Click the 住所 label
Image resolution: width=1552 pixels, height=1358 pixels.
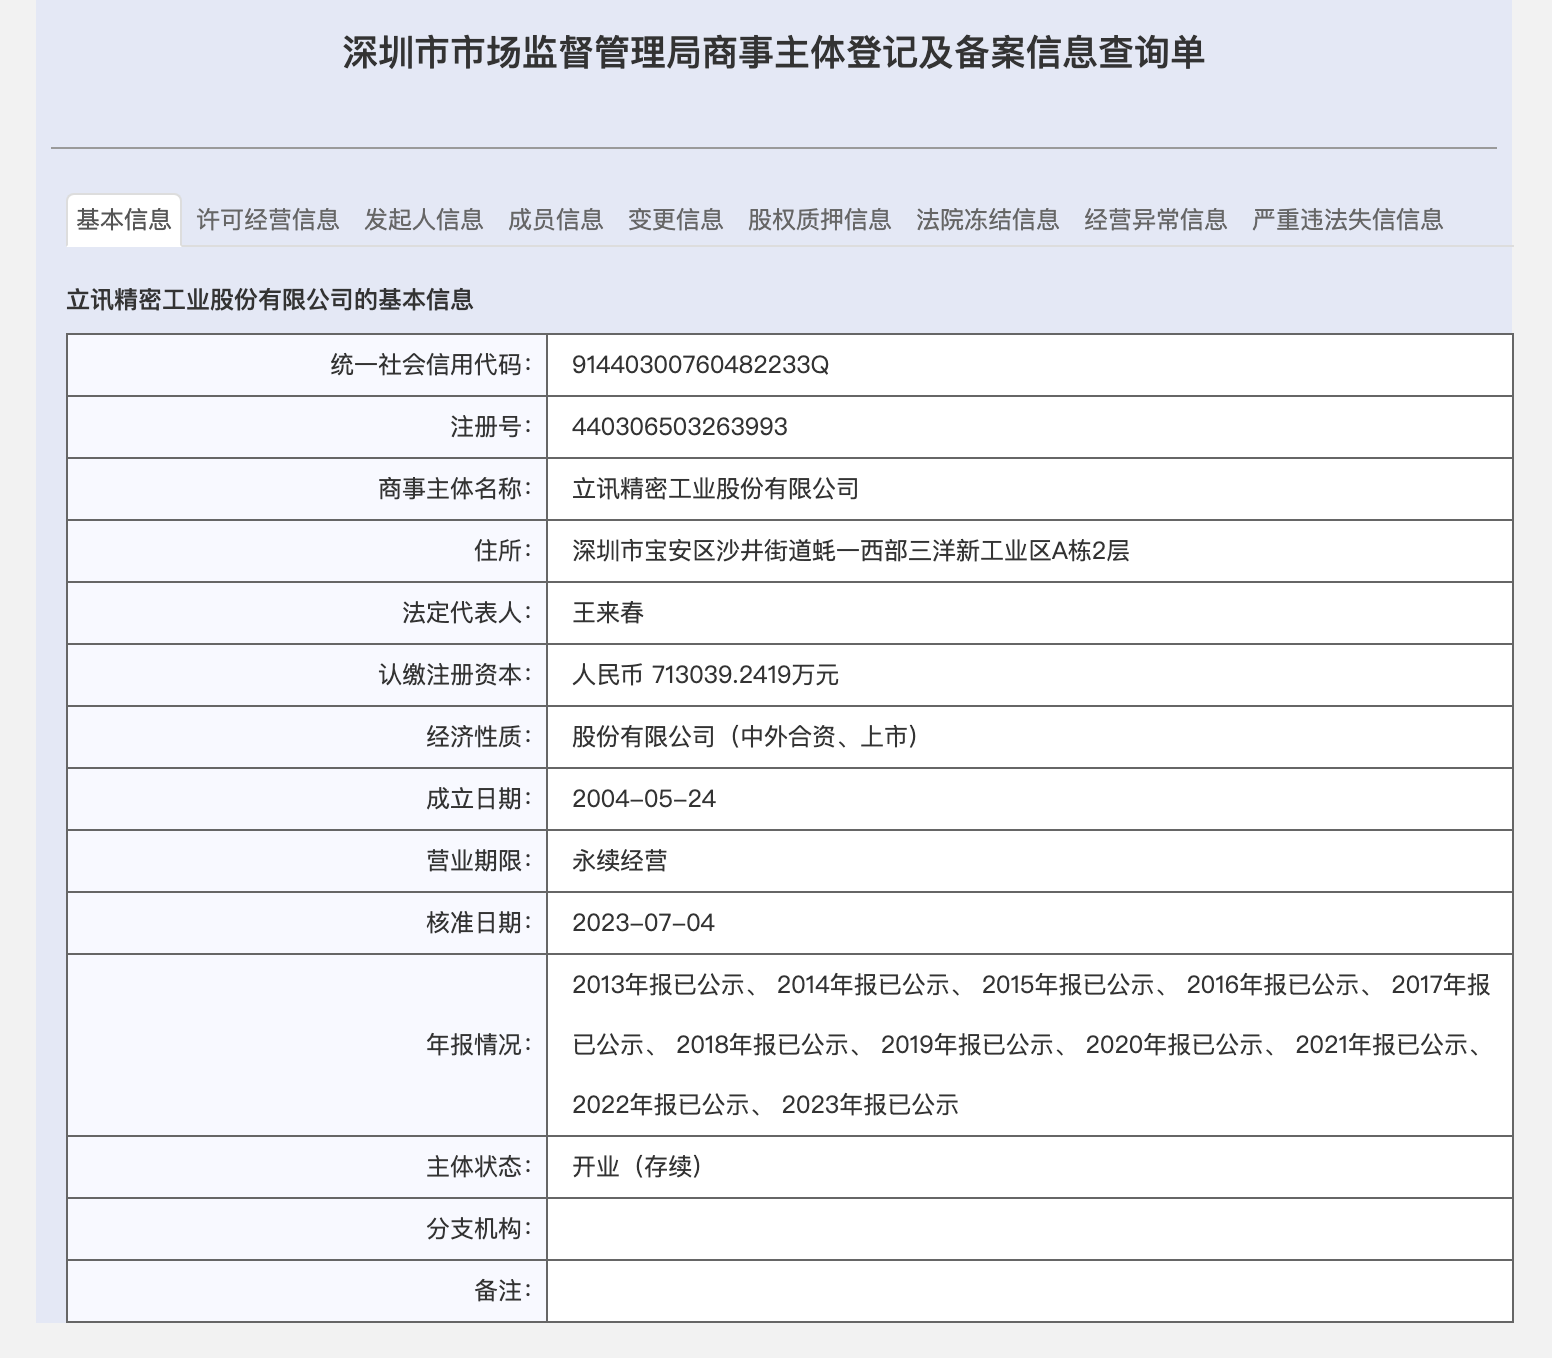coord(502,551)
